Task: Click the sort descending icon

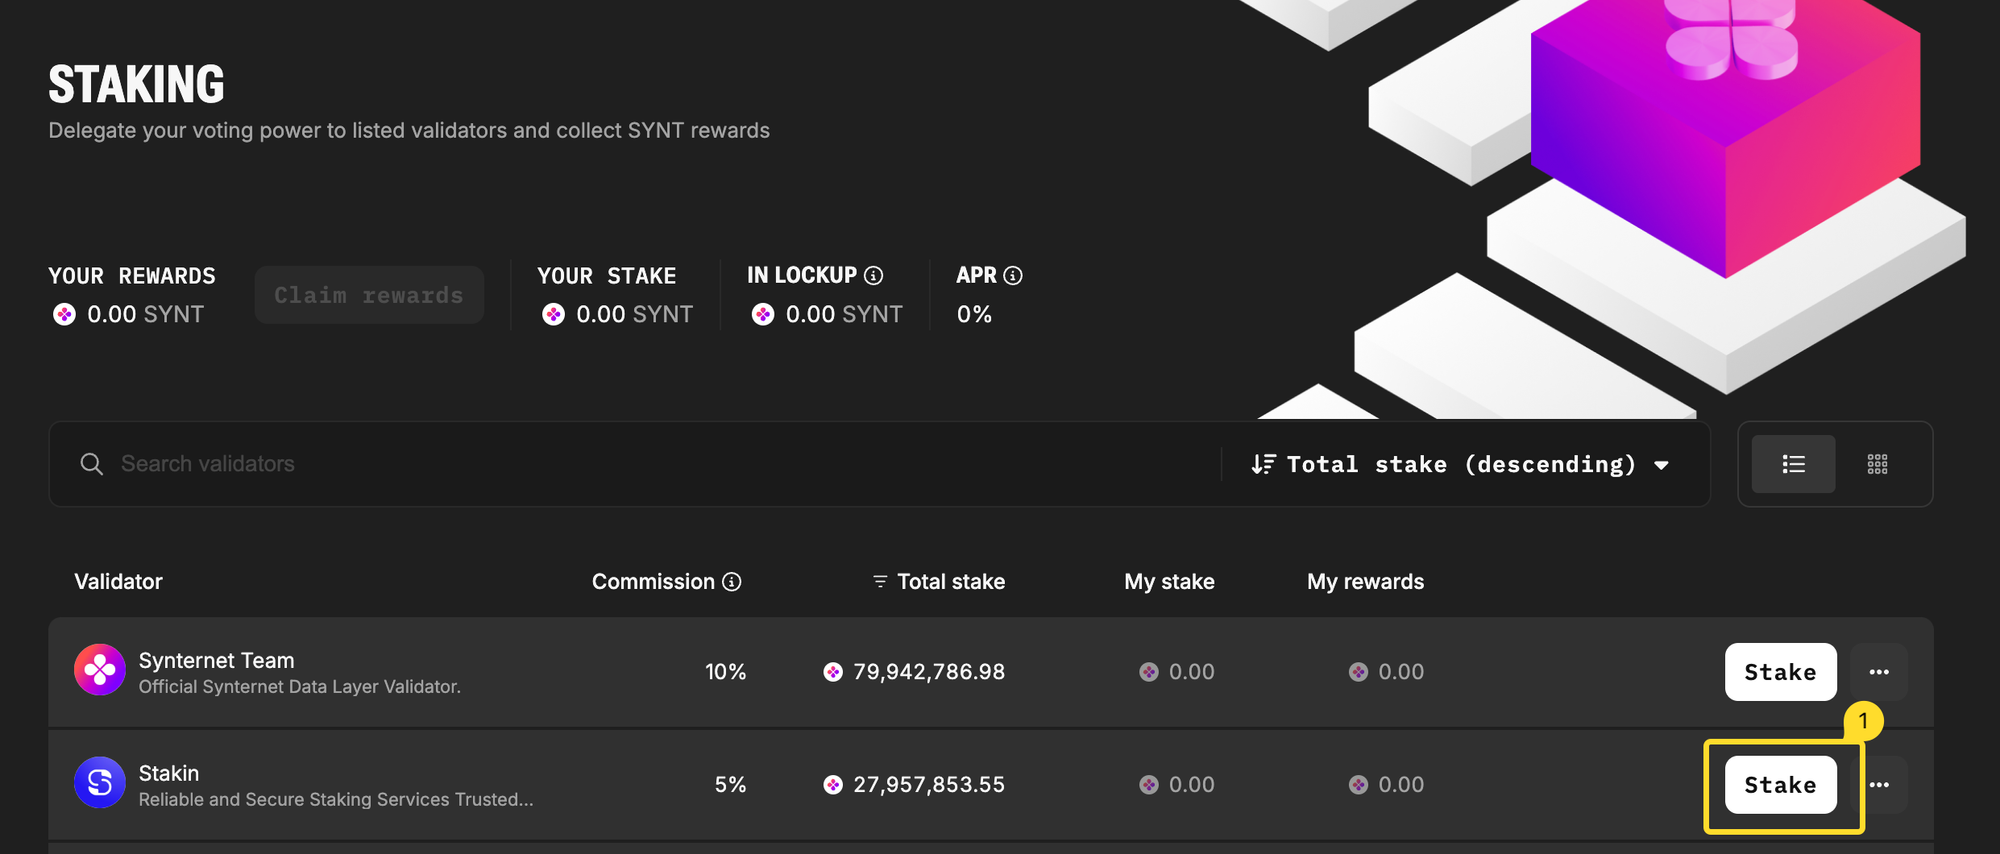Action: (1263, 464)
